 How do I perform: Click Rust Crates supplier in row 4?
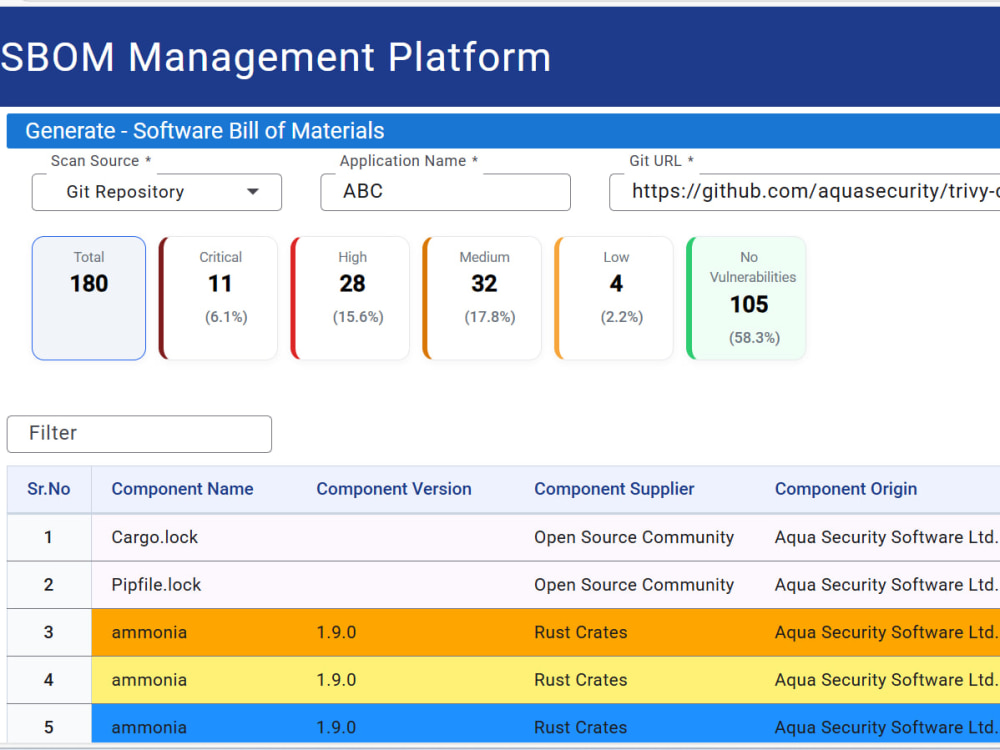(x=581, y=680)
